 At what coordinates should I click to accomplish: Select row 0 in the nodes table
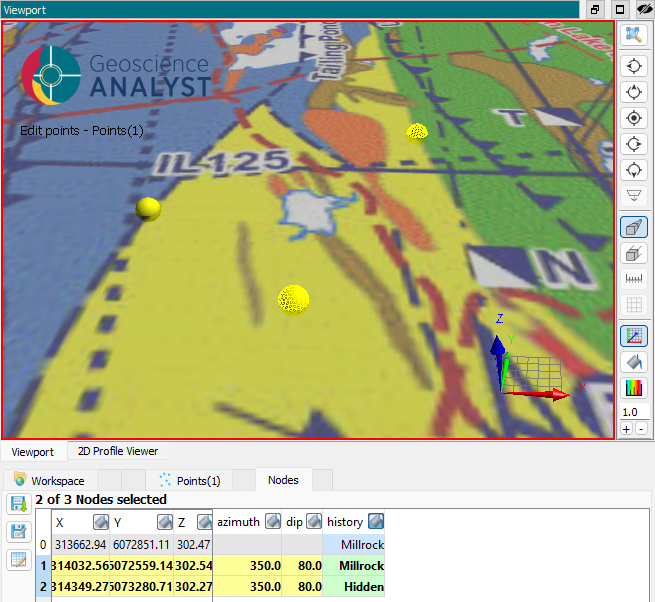[x=42, y=545]
